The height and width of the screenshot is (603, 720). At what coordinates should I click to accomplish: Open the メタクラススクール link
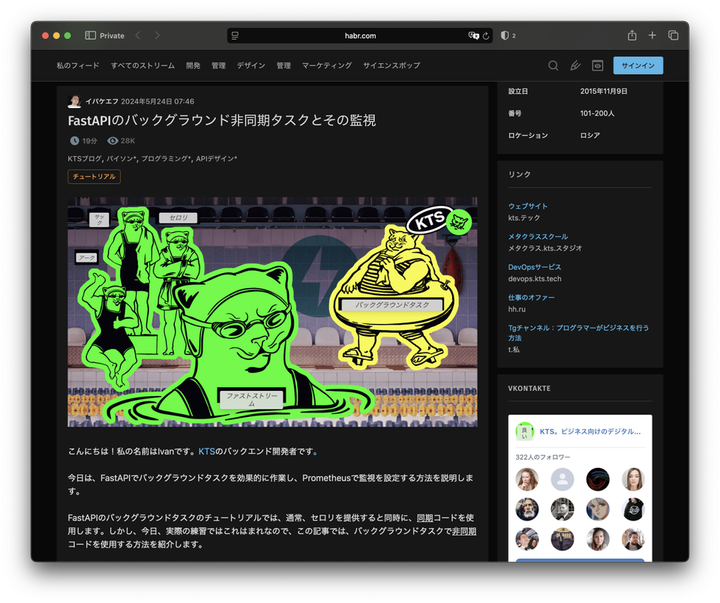pos(538,237)
